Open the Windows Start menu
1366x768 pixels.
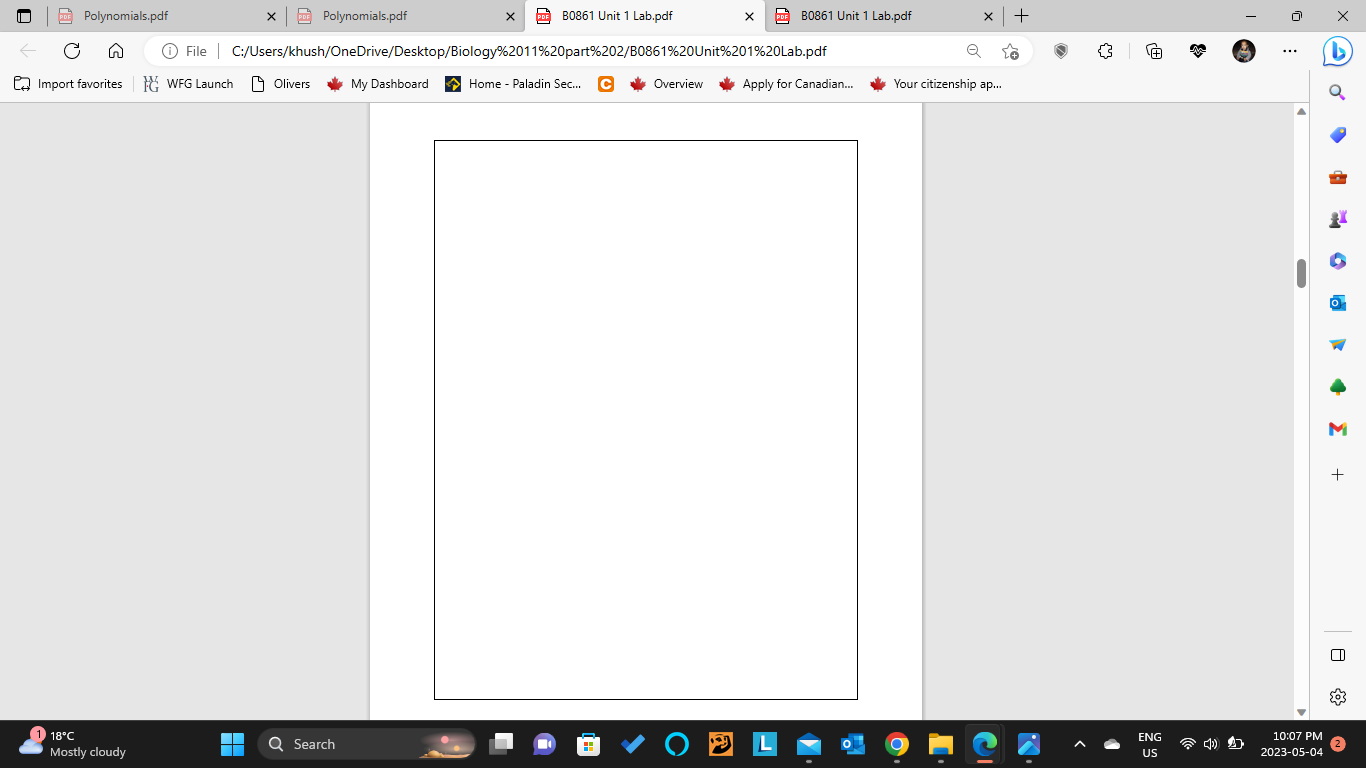coord(232,744)
